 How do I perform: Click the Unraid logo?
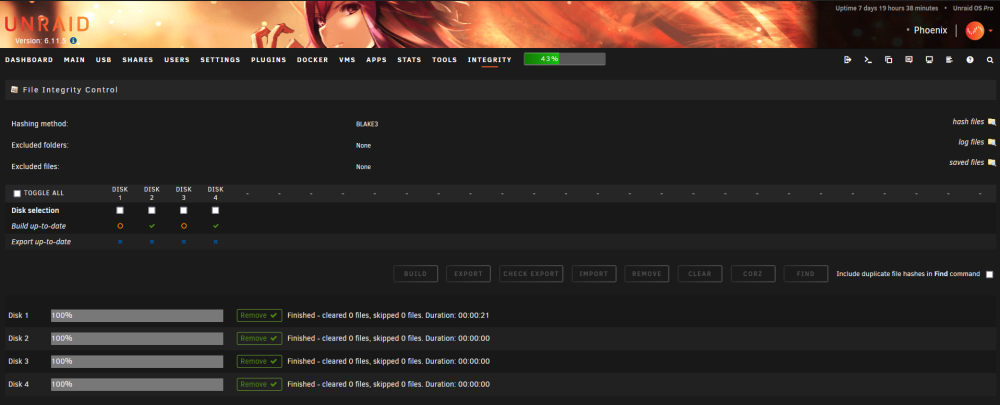47,24
